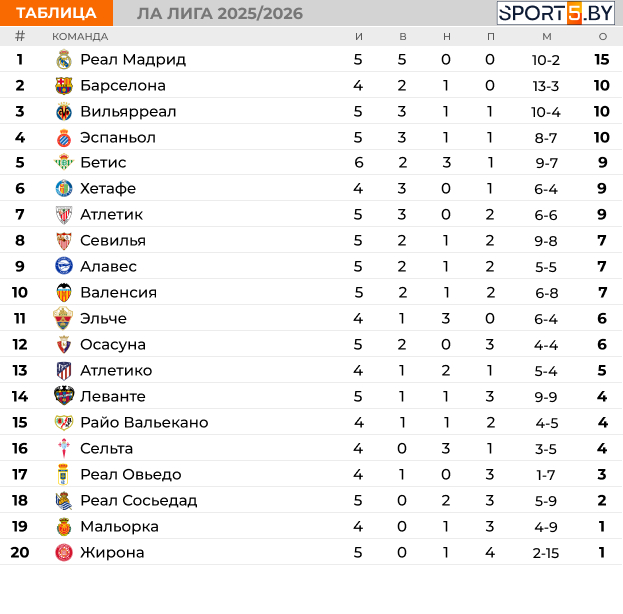The height and width of the screenshot is (614, 623).
Task: Click the Real Madrid club crest
Action: click(x=64, y=60)
